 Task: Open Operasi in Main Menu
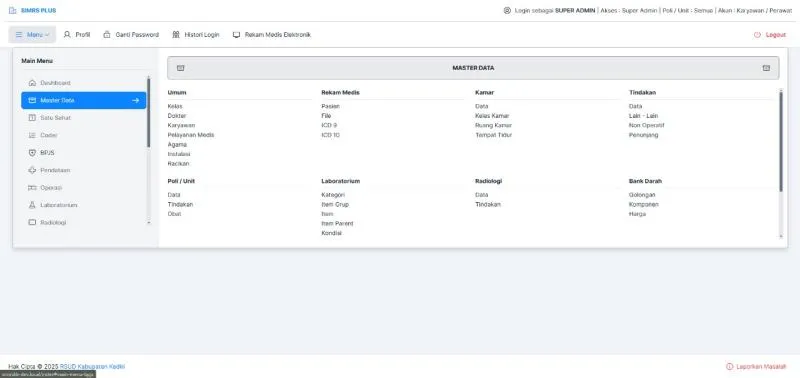coord(84,188)
